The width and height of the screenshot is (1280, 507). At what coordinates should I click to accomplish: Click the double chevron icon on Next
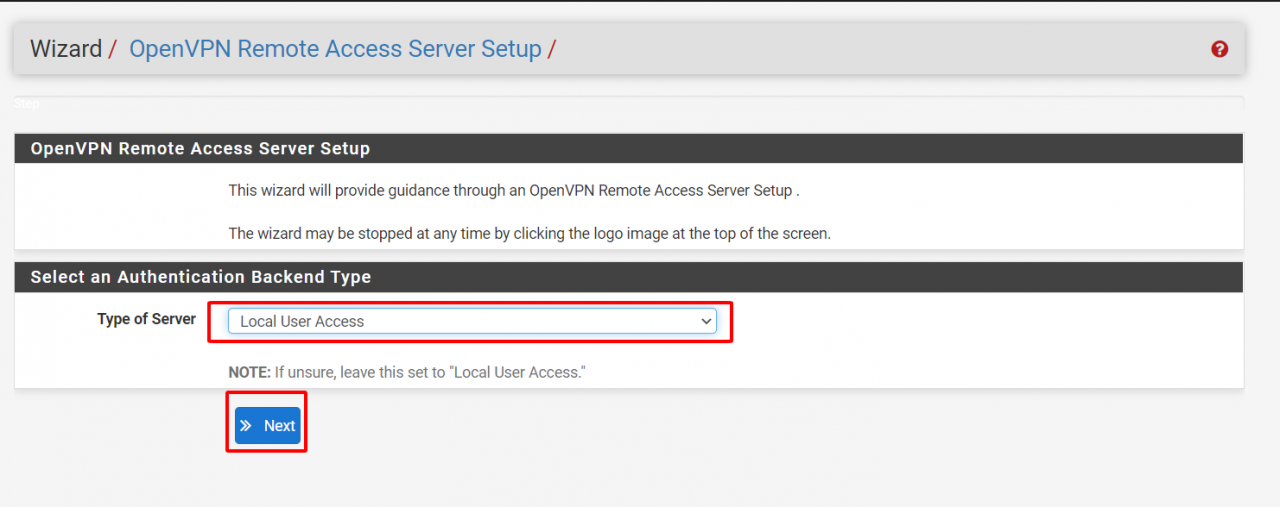(246, 425)
